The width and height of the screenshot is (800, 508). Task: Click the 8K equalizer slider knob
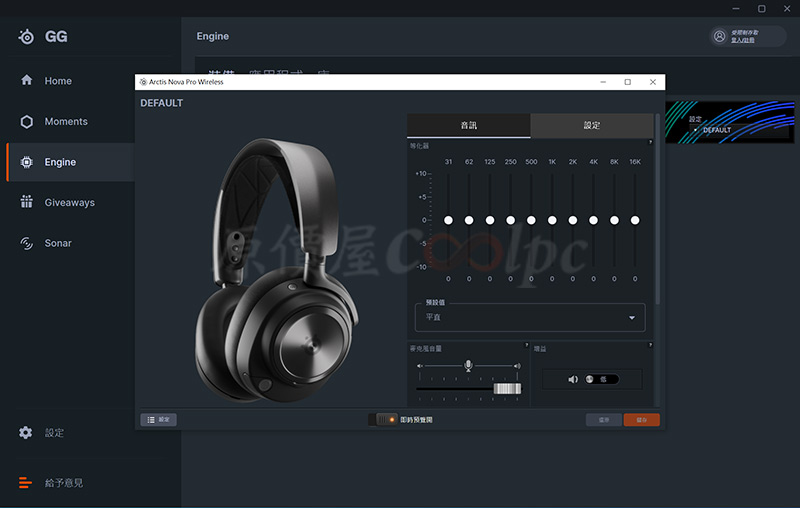click(x=614, y=220)
